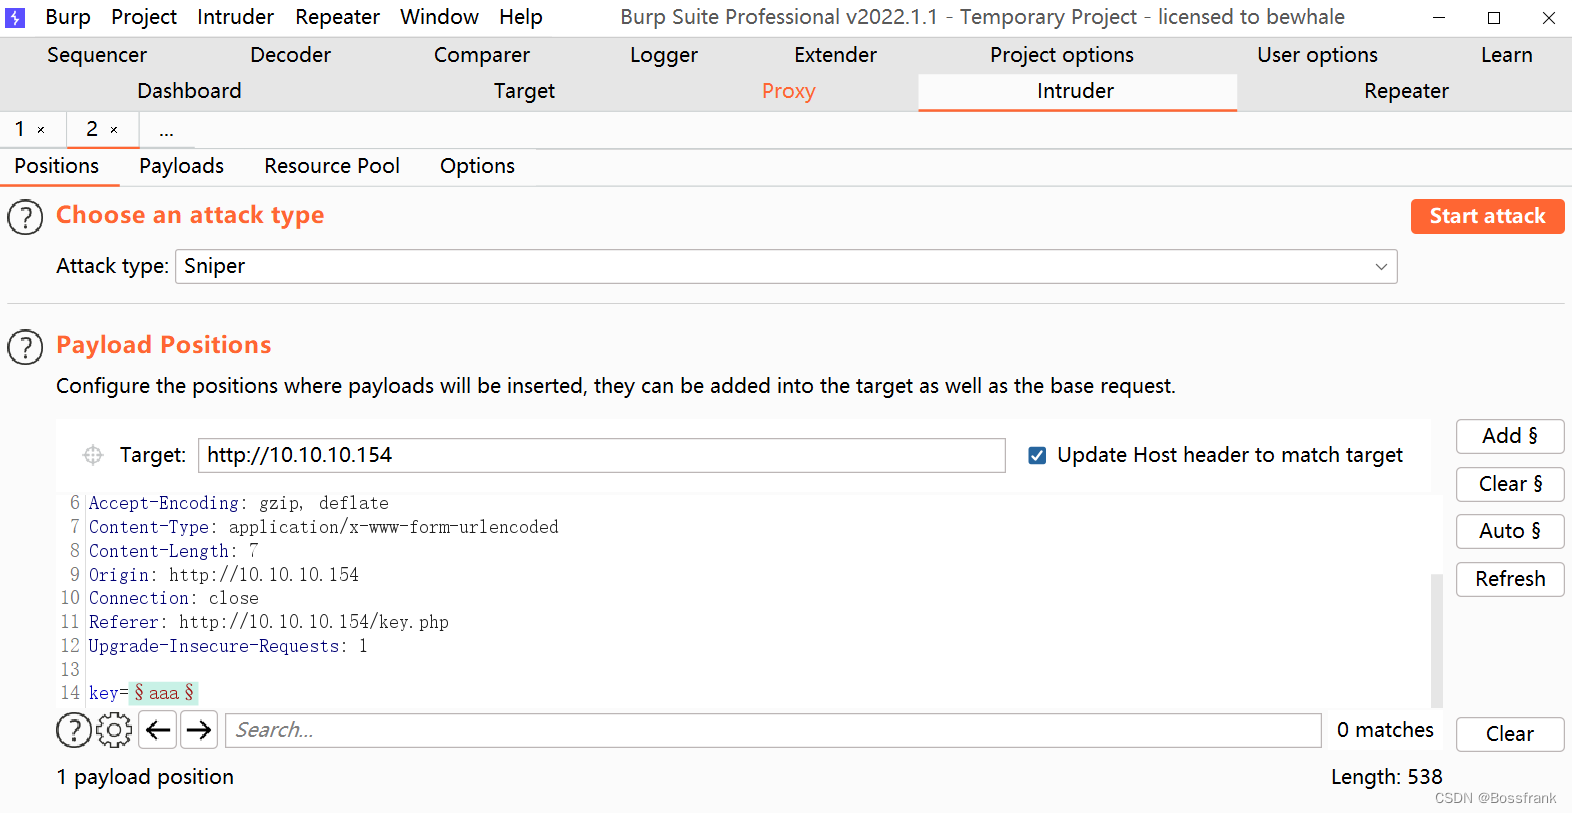Image resolution: width=1572 pixels, height=813 pixels.
Task: Open the Project menu
Action: [x=144, y=17]
